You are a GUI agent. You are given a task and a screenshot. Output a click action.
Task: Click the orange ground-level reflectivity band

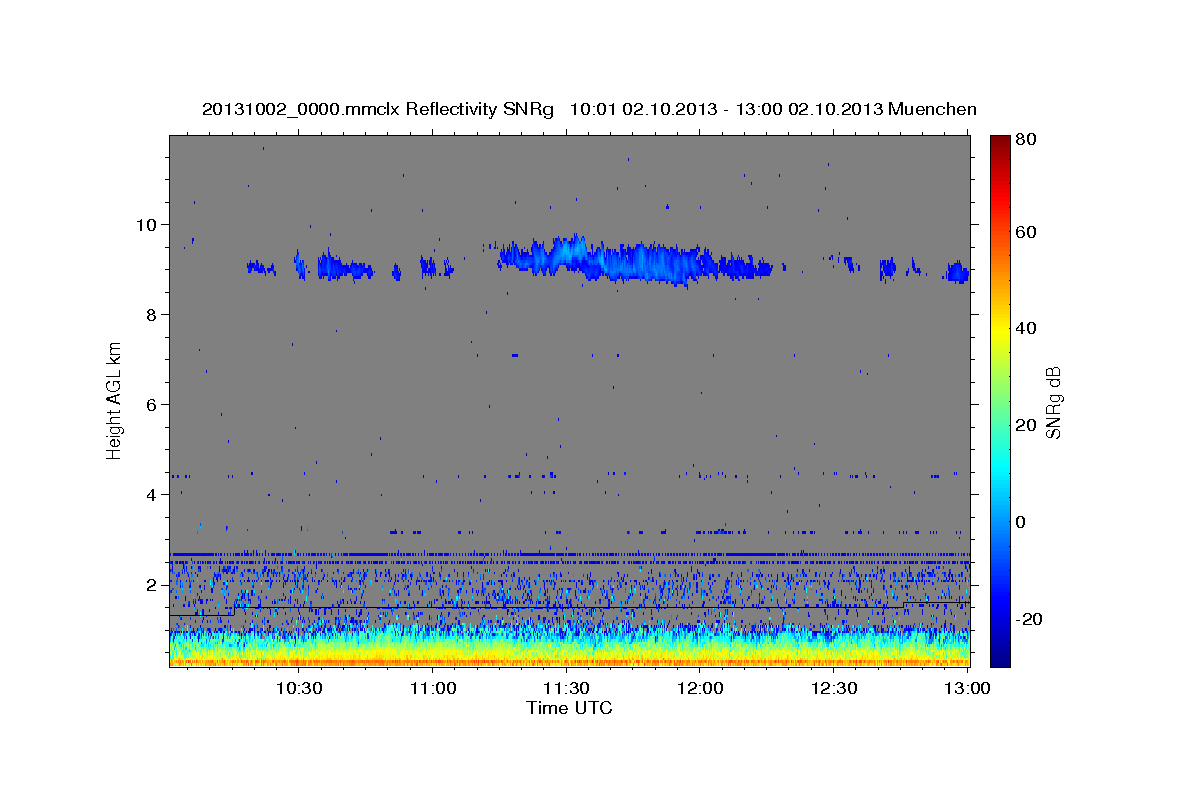tap(569, 660)
